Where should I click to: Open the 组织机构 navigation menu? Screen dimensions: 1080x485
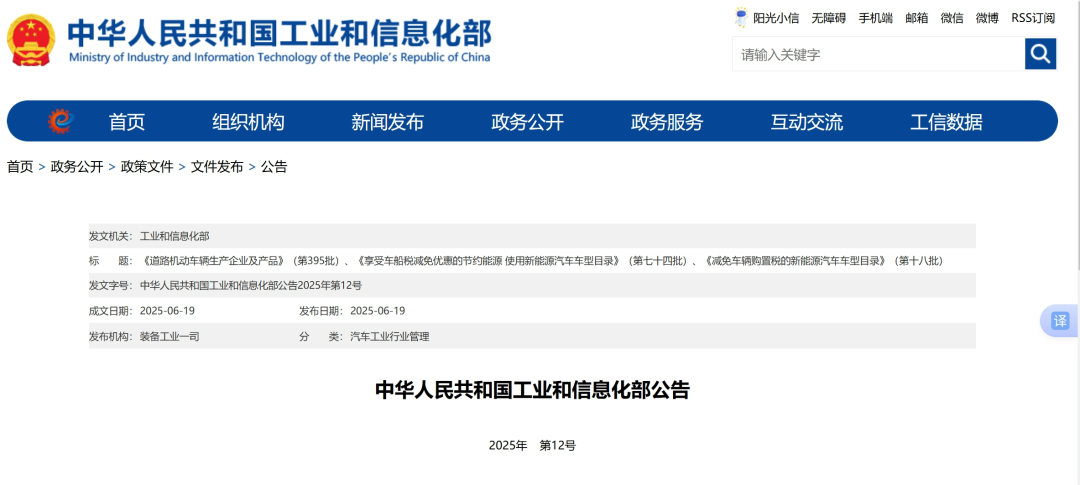coord(248,122)
